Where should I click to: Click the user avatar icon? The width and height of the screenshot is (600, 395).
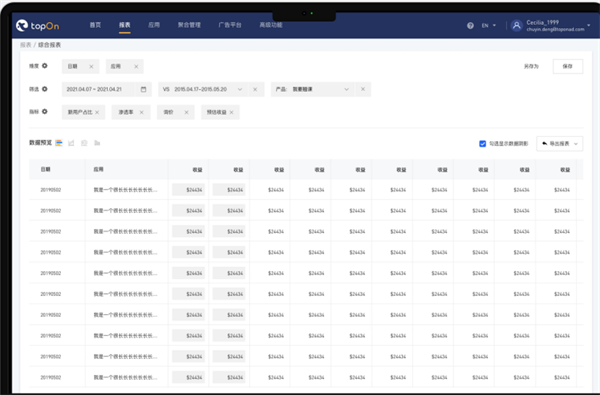pyautogui.click(x=517, y=26)
